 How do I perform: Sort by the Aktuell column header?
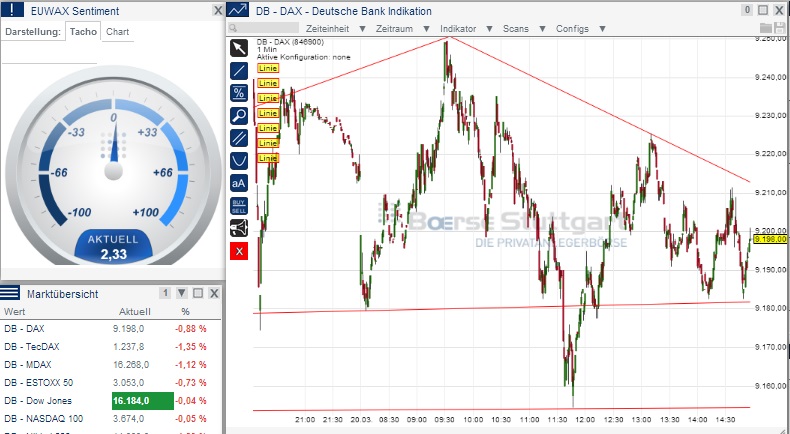(135, 312)
